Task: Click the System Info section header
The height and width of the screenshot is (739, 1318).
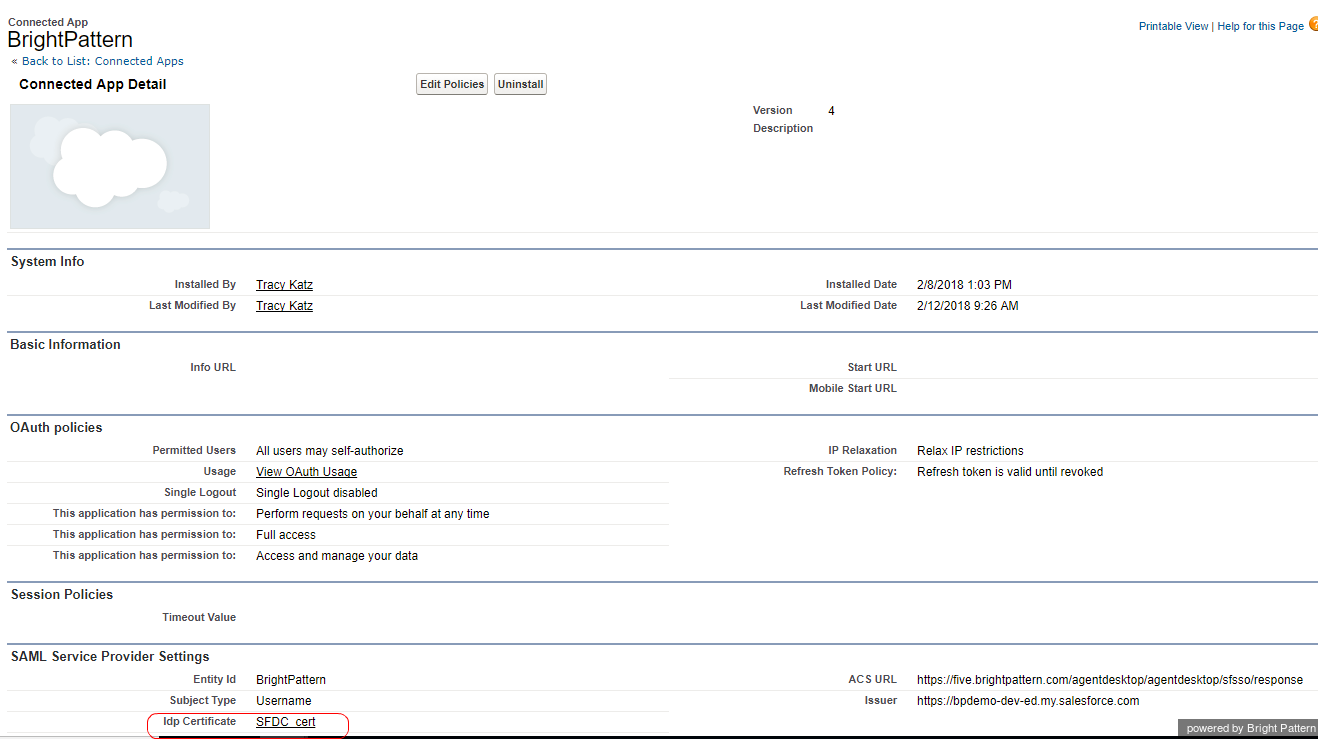Action: 48,262
